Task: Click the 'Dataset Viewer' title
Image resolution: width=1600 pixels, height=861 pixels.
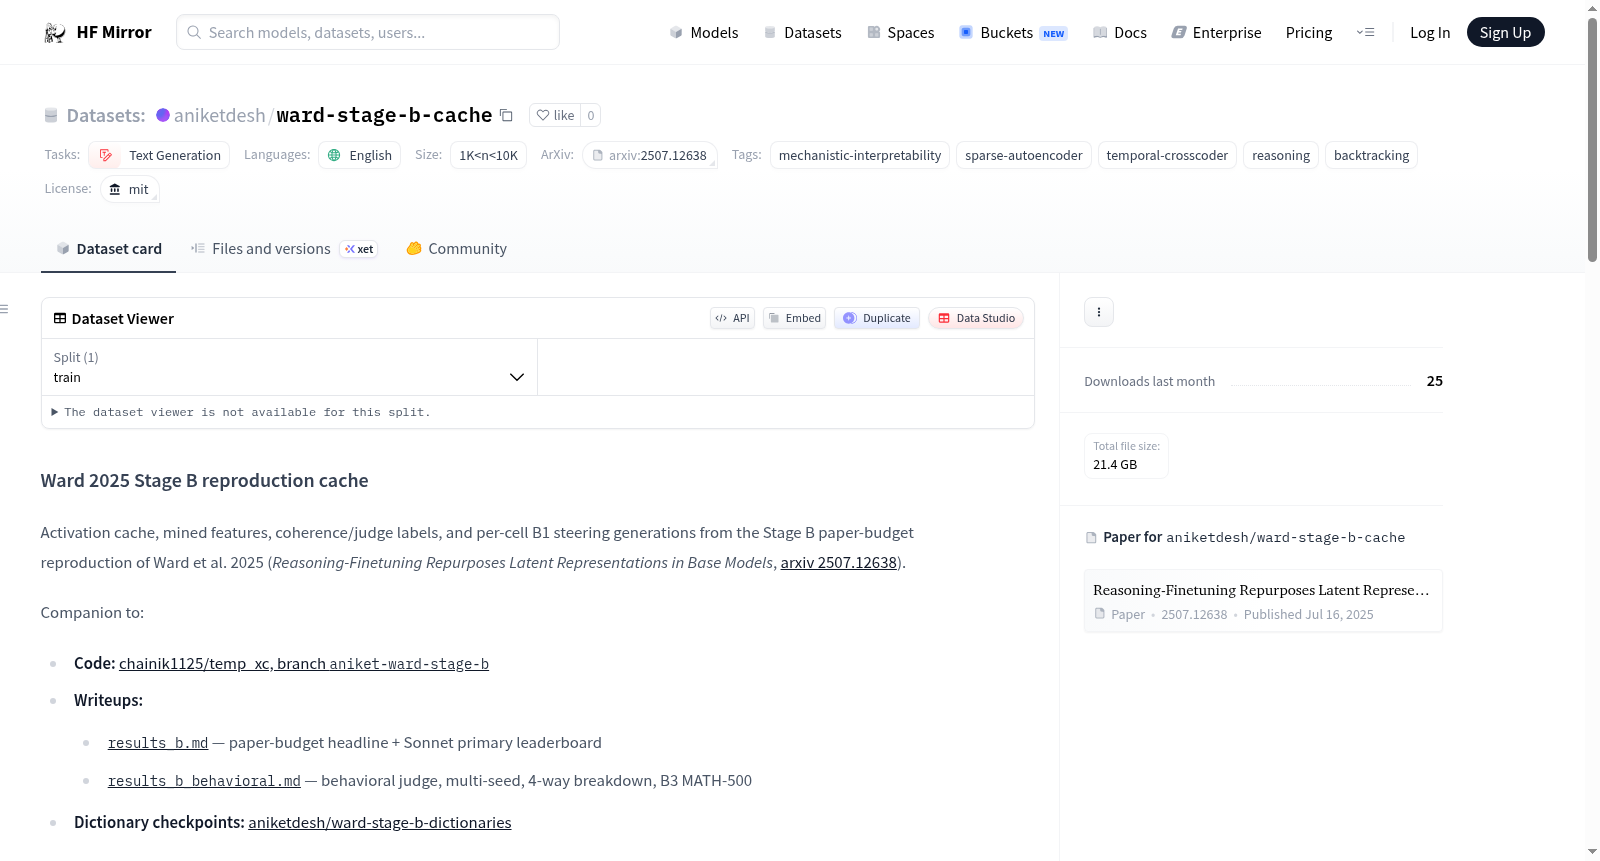Action: pos(123,319)
